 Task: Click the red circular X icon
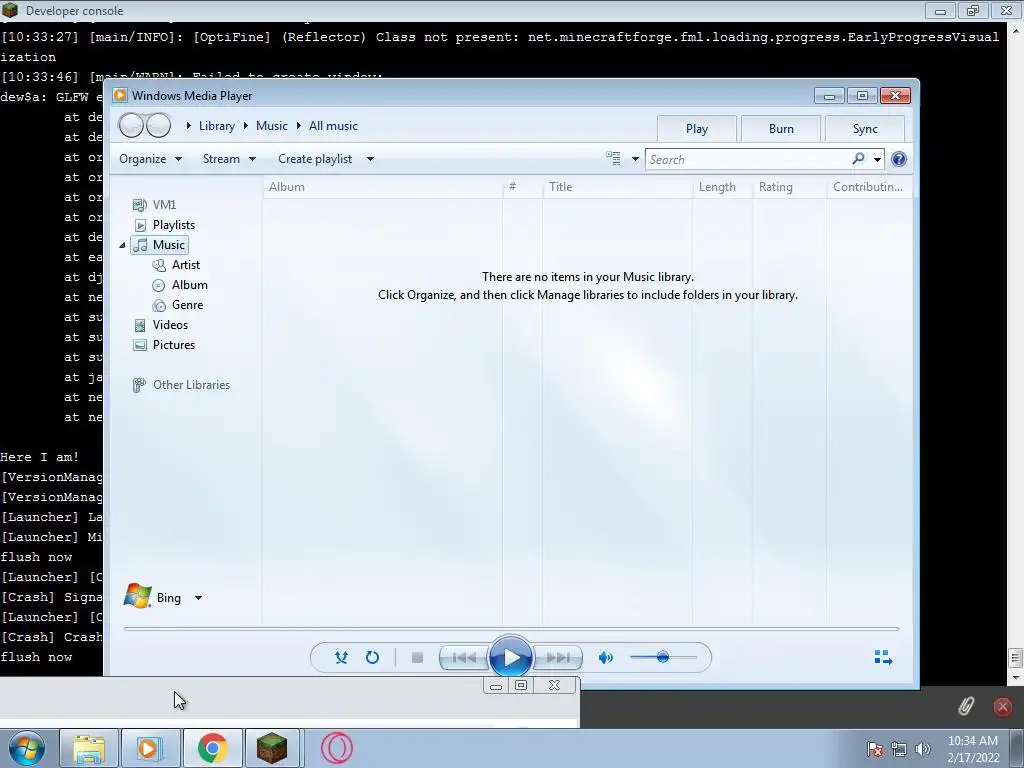1002,707
